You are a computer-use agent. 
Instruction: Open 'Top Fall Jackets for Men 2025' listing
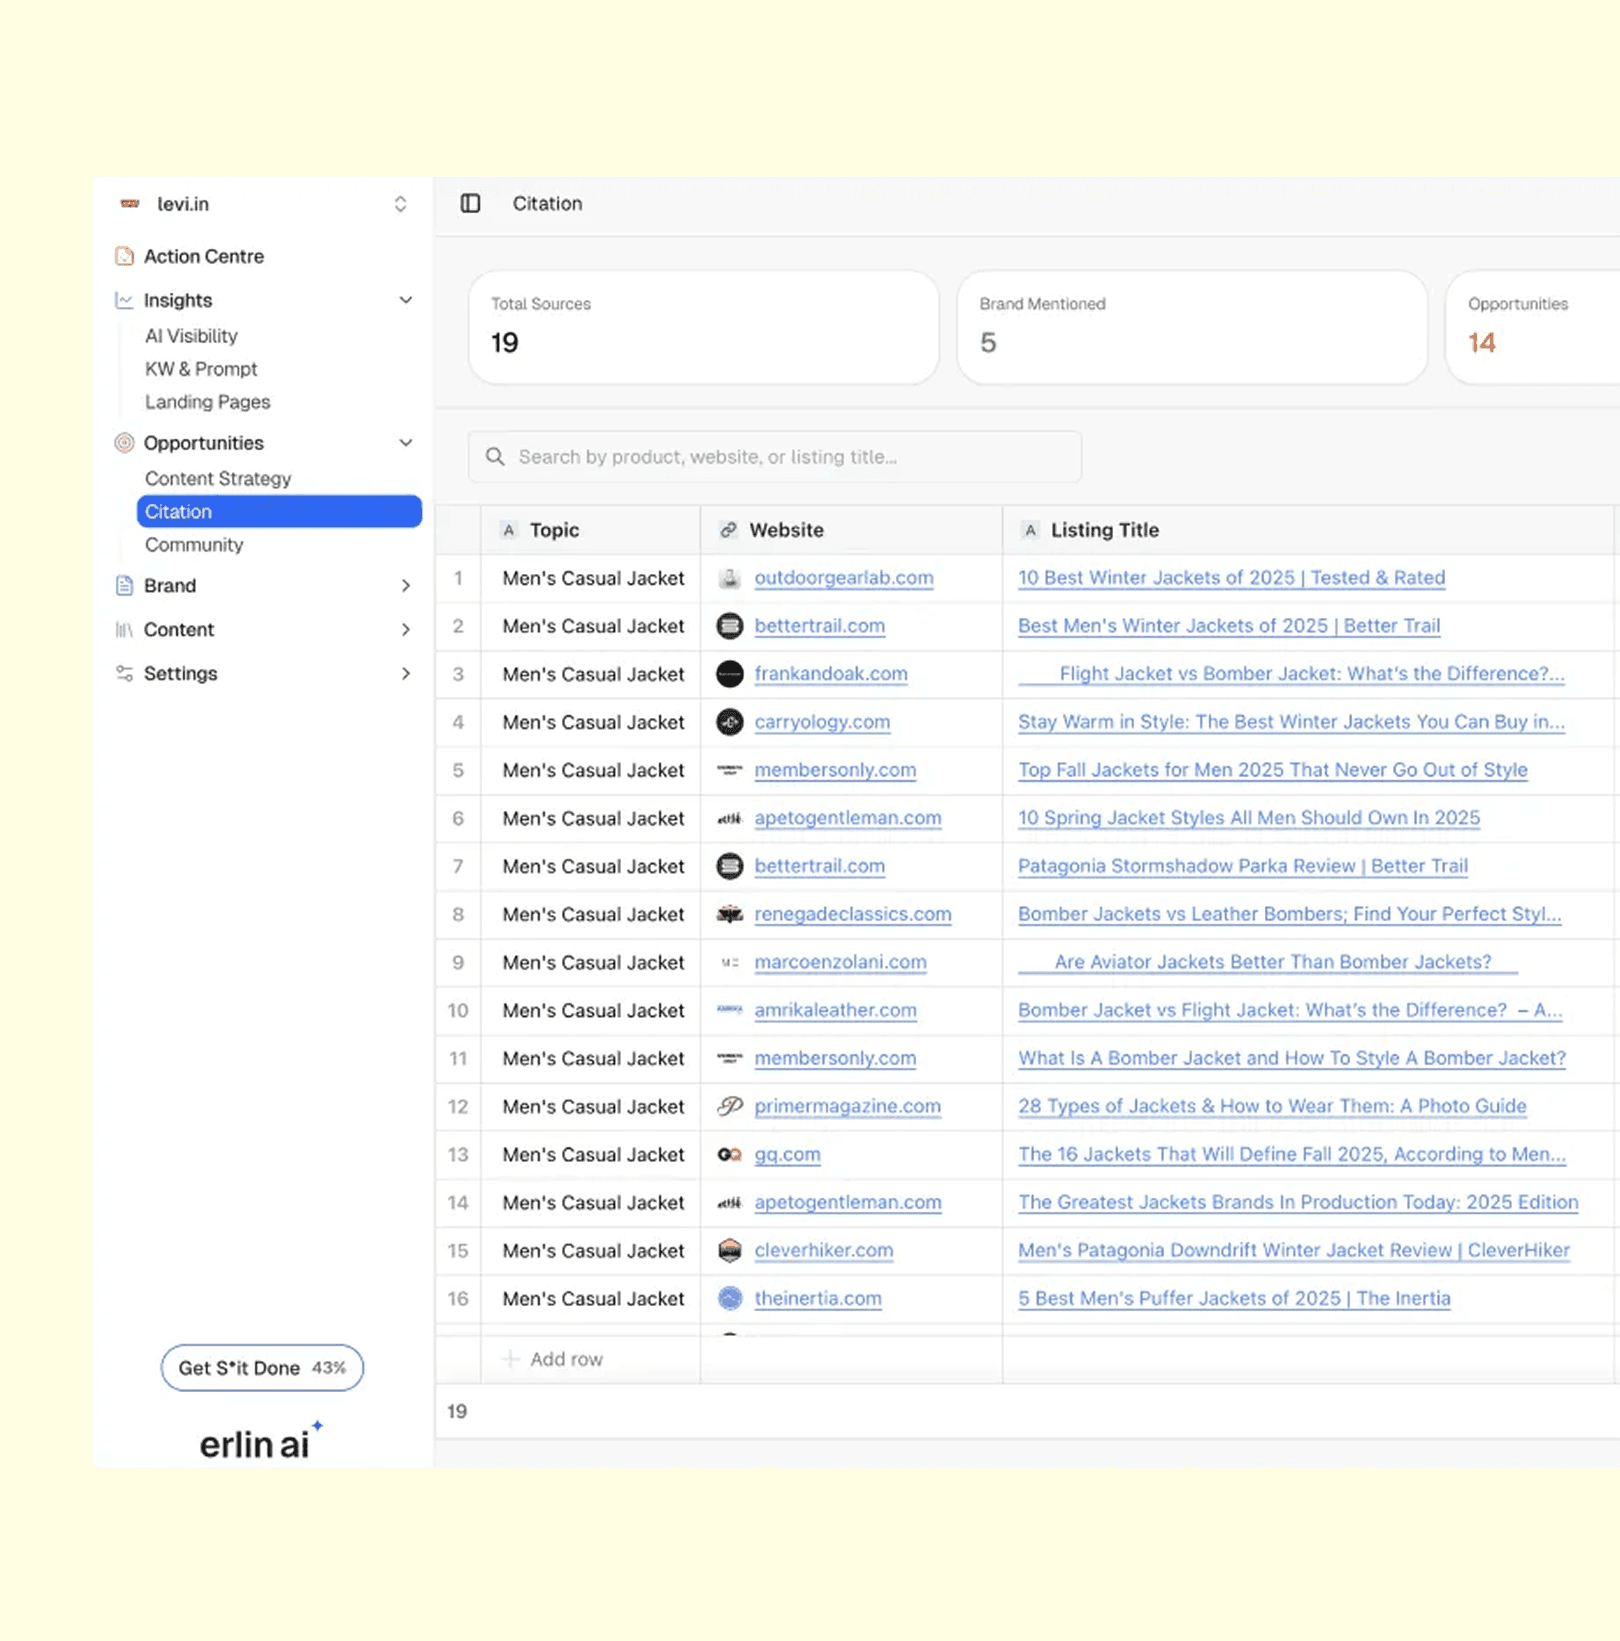point(1272,770)
